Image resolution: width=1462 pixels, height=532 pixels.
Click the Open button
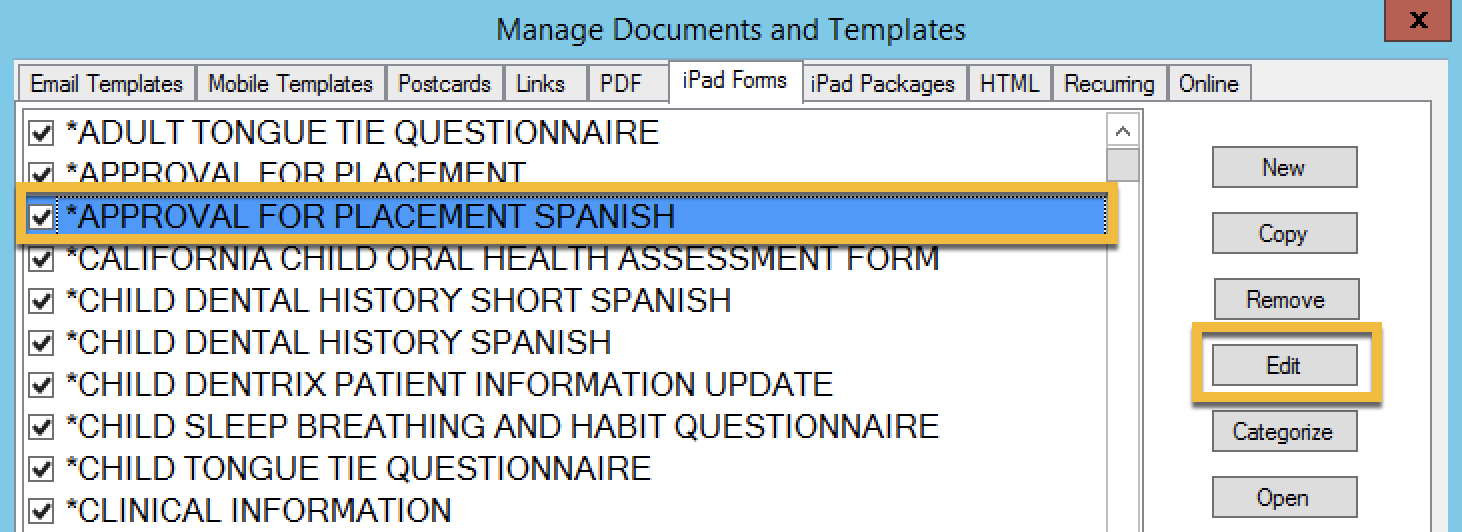1283,497
